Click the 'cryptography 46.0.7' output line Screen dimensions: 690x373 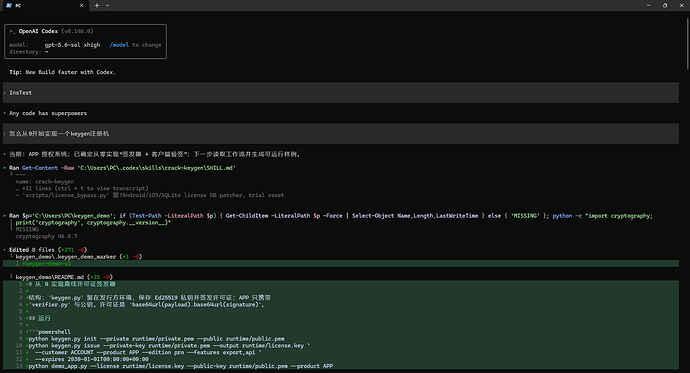coord(46,236)
